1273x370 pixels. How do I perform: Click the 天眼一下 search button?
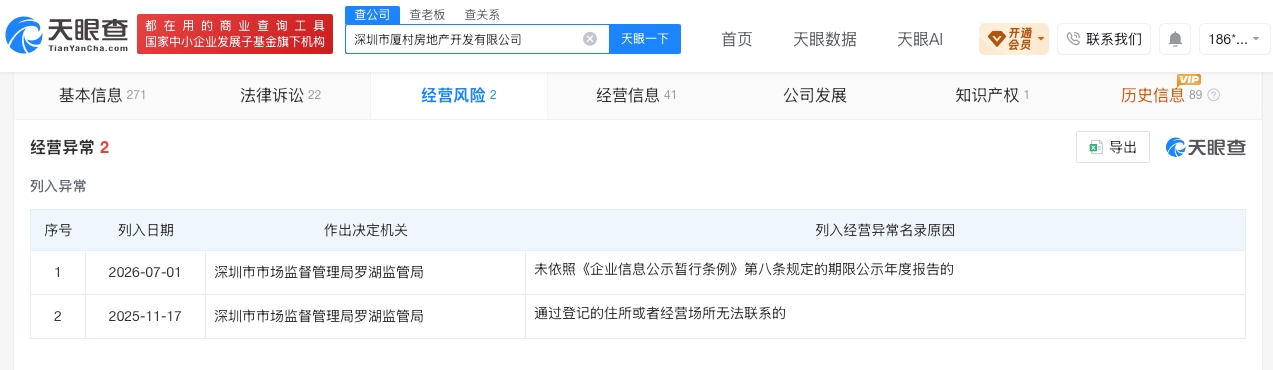click(x=644, y=39)
